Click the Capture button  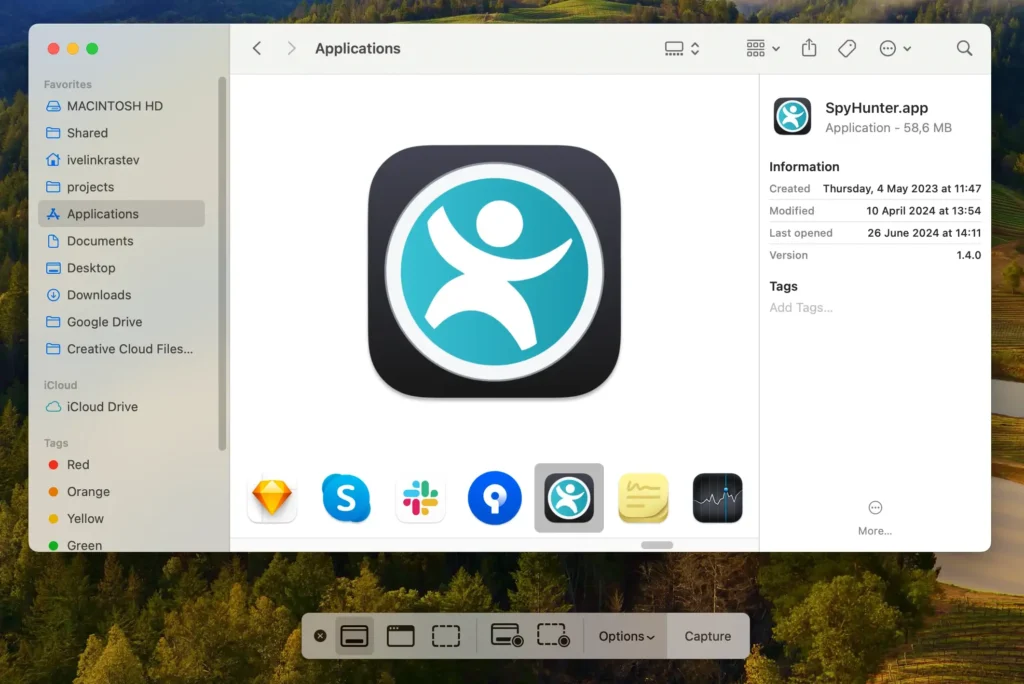(x=708, y=636)
